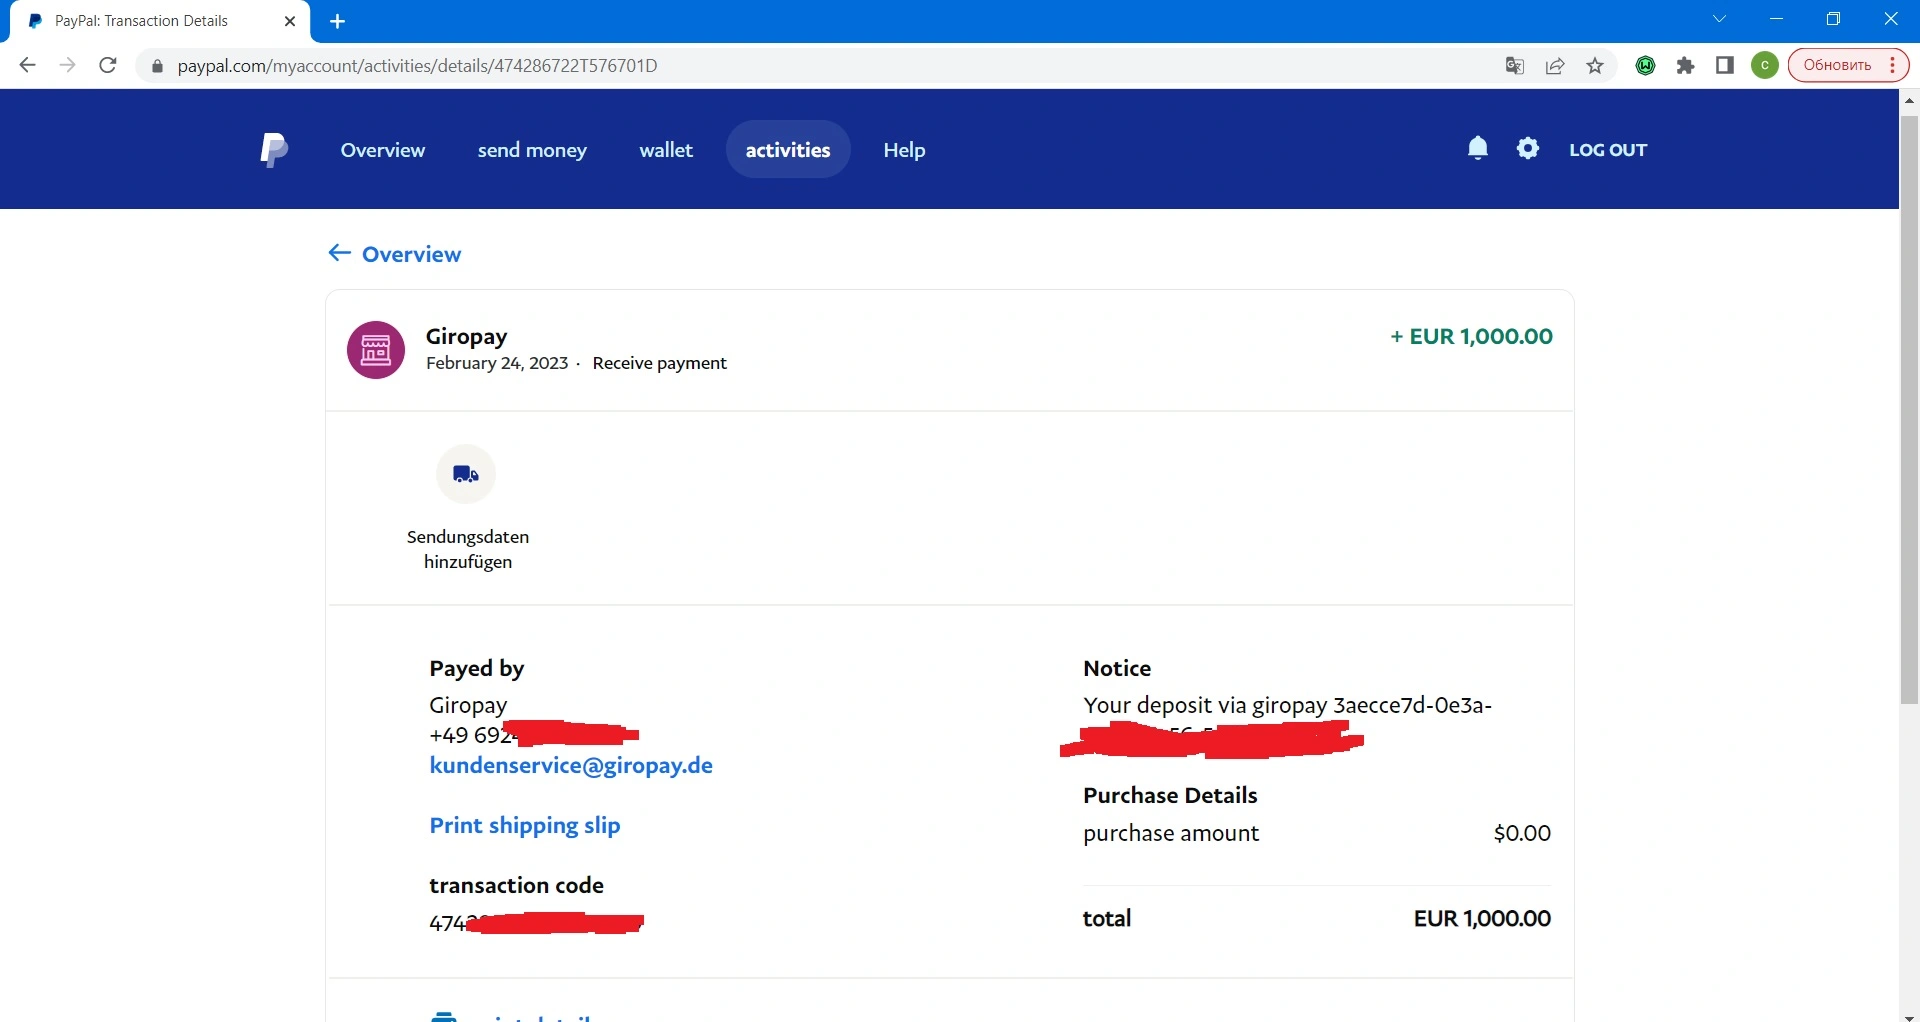This screenshot has height=1022, width=1920.
Task: Click the $0.00 purchase amount value
Action: click(x=1522, y=834)
